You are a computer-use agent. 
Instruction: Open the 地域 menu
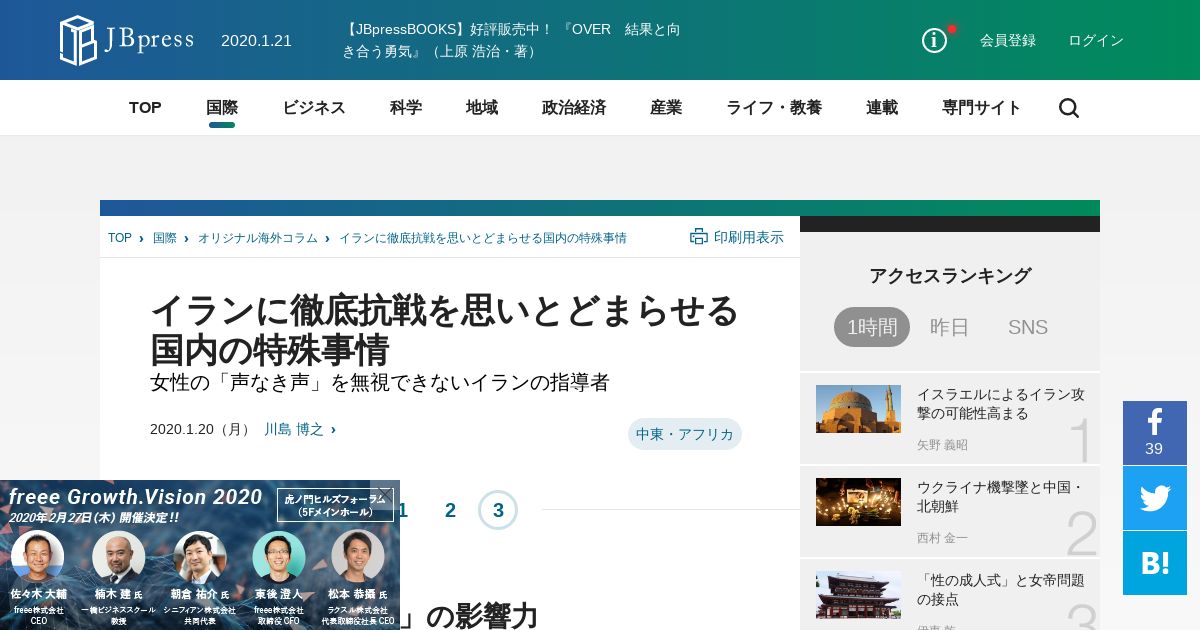[x=482, y=108]
